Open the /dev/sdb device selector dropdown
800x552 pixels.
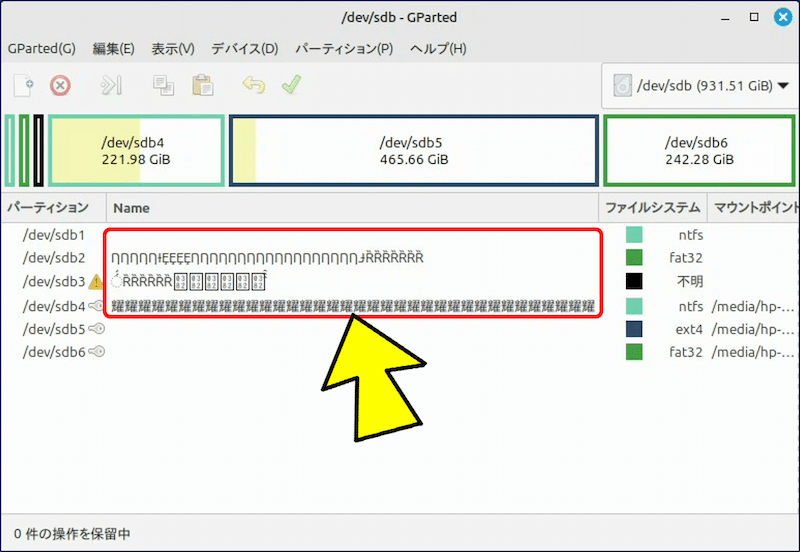click(700, 86)
